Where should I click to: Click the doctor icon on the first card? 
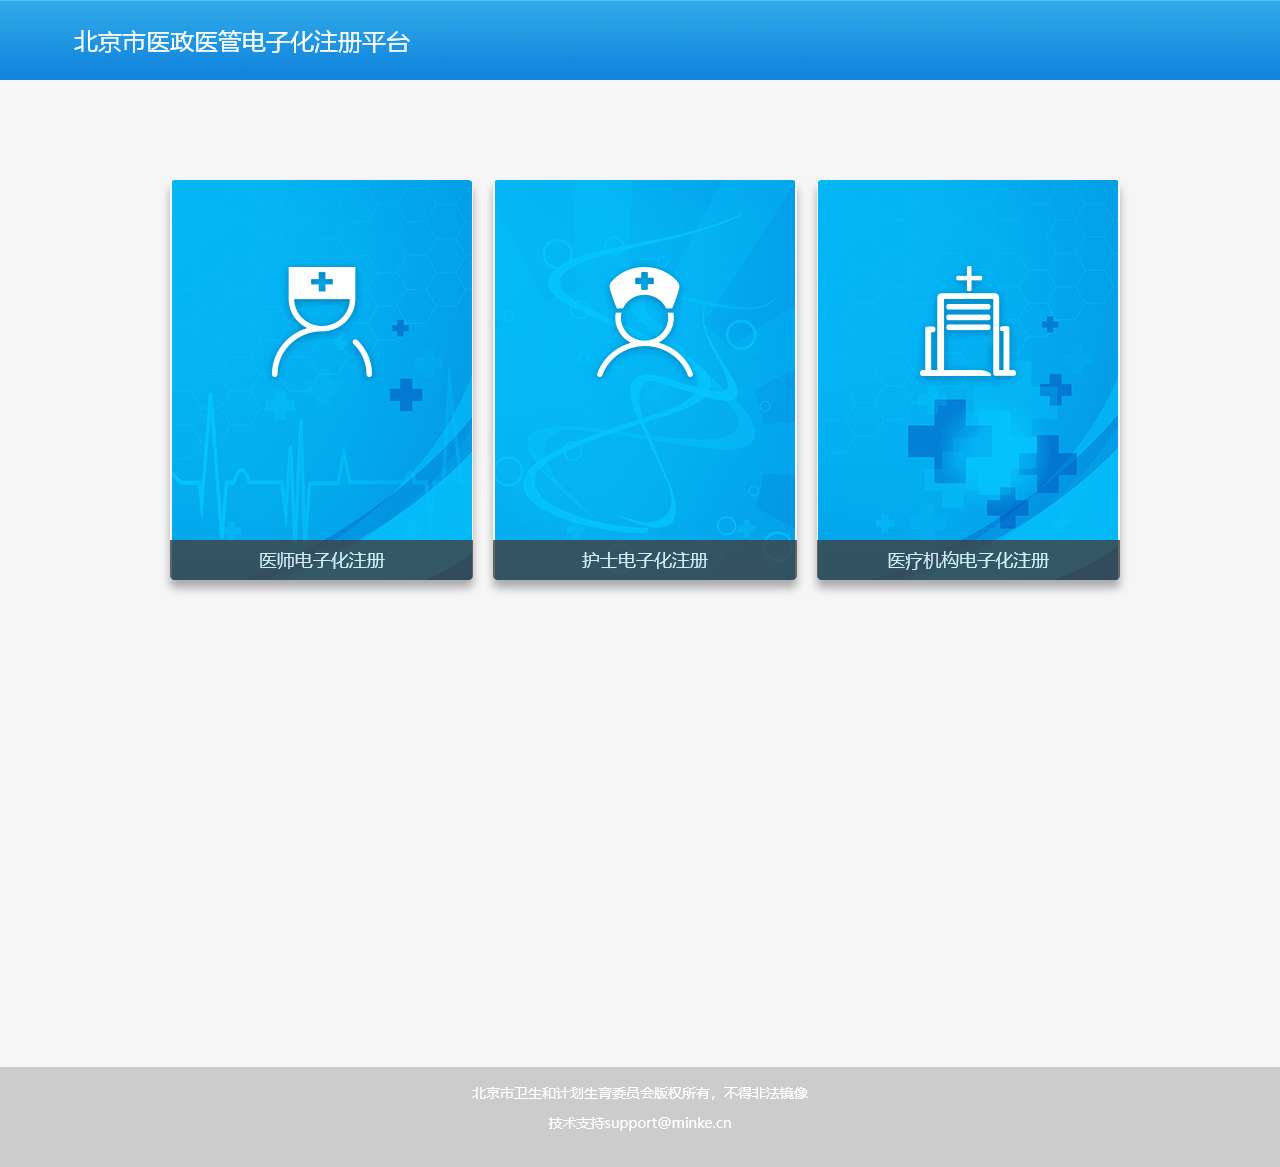322,322
